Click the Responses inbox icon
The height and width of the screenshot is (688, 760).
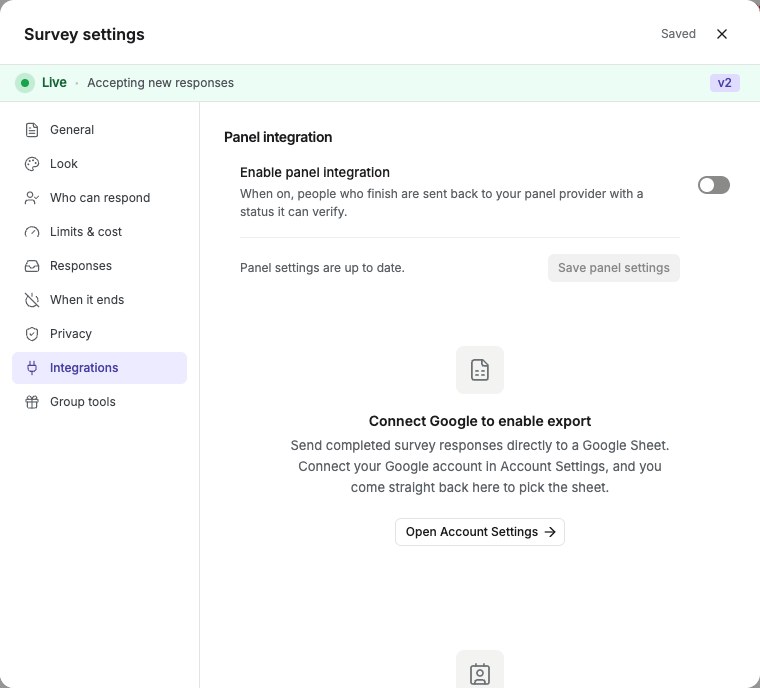32,266
